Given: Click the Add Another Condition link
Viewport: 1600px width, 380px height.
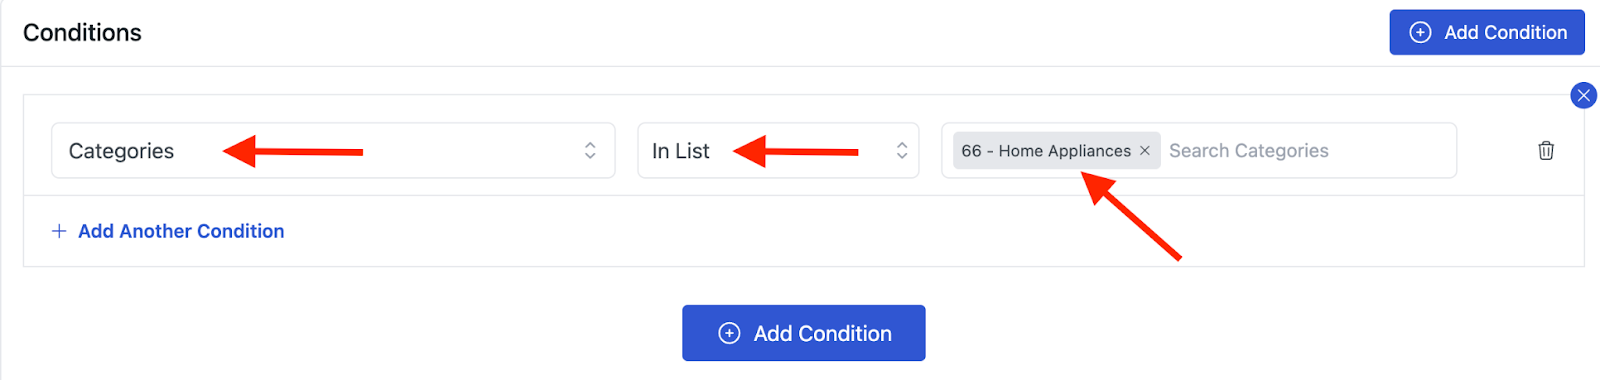Looking at the screenshot, I should (x=181, y=231).
